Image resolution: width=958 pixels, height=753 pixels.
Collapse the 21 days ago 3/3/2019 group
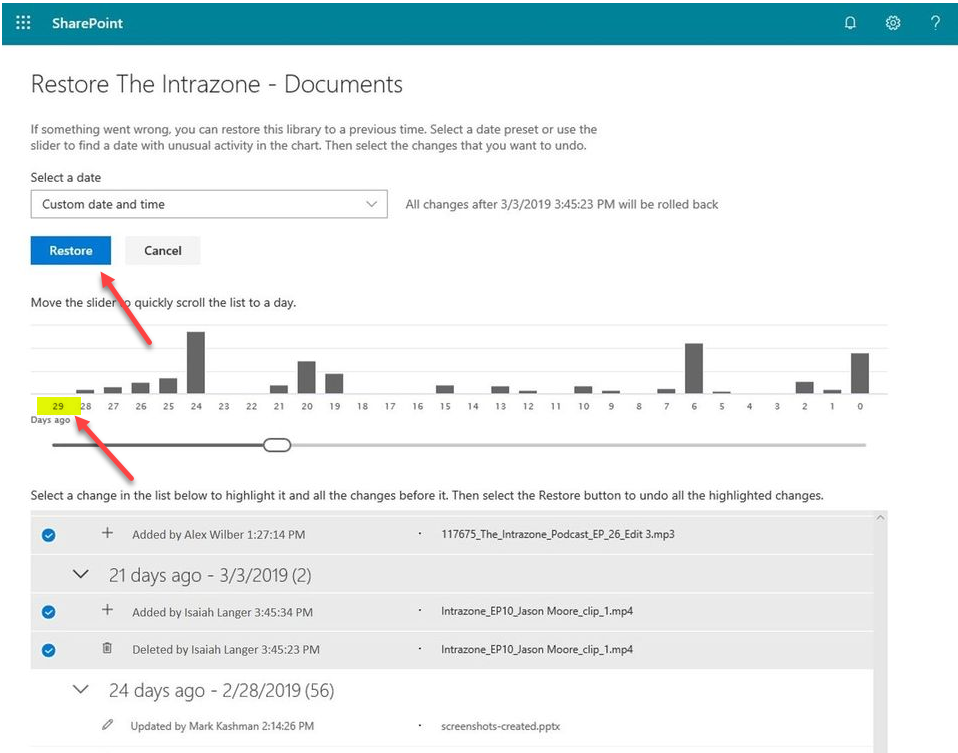[81, 575]
